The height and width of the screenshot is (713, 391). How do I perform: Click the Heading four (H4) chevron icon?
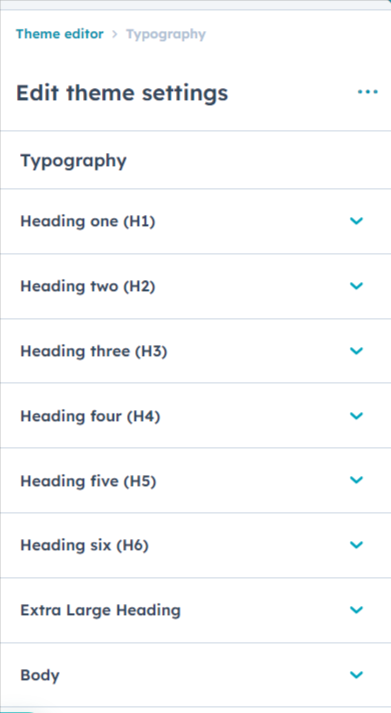(356, 416)
